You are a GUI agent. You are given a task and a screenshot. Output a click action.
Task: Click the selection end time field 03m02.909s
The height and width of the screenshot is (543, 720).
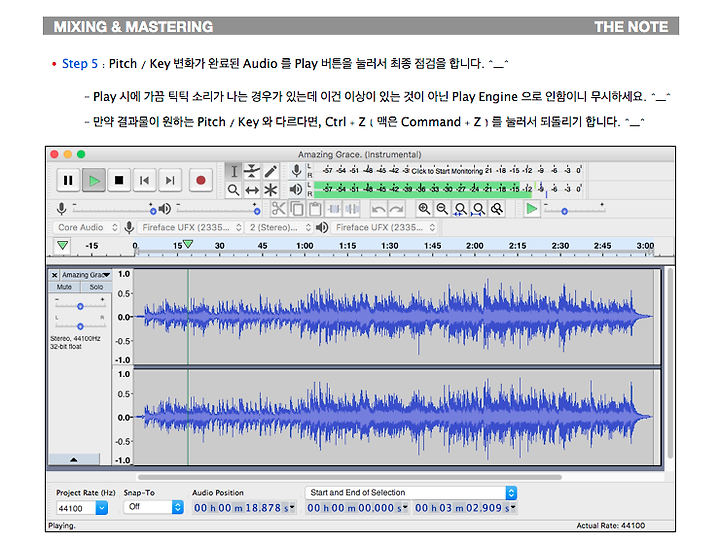(x=465, y=508)
